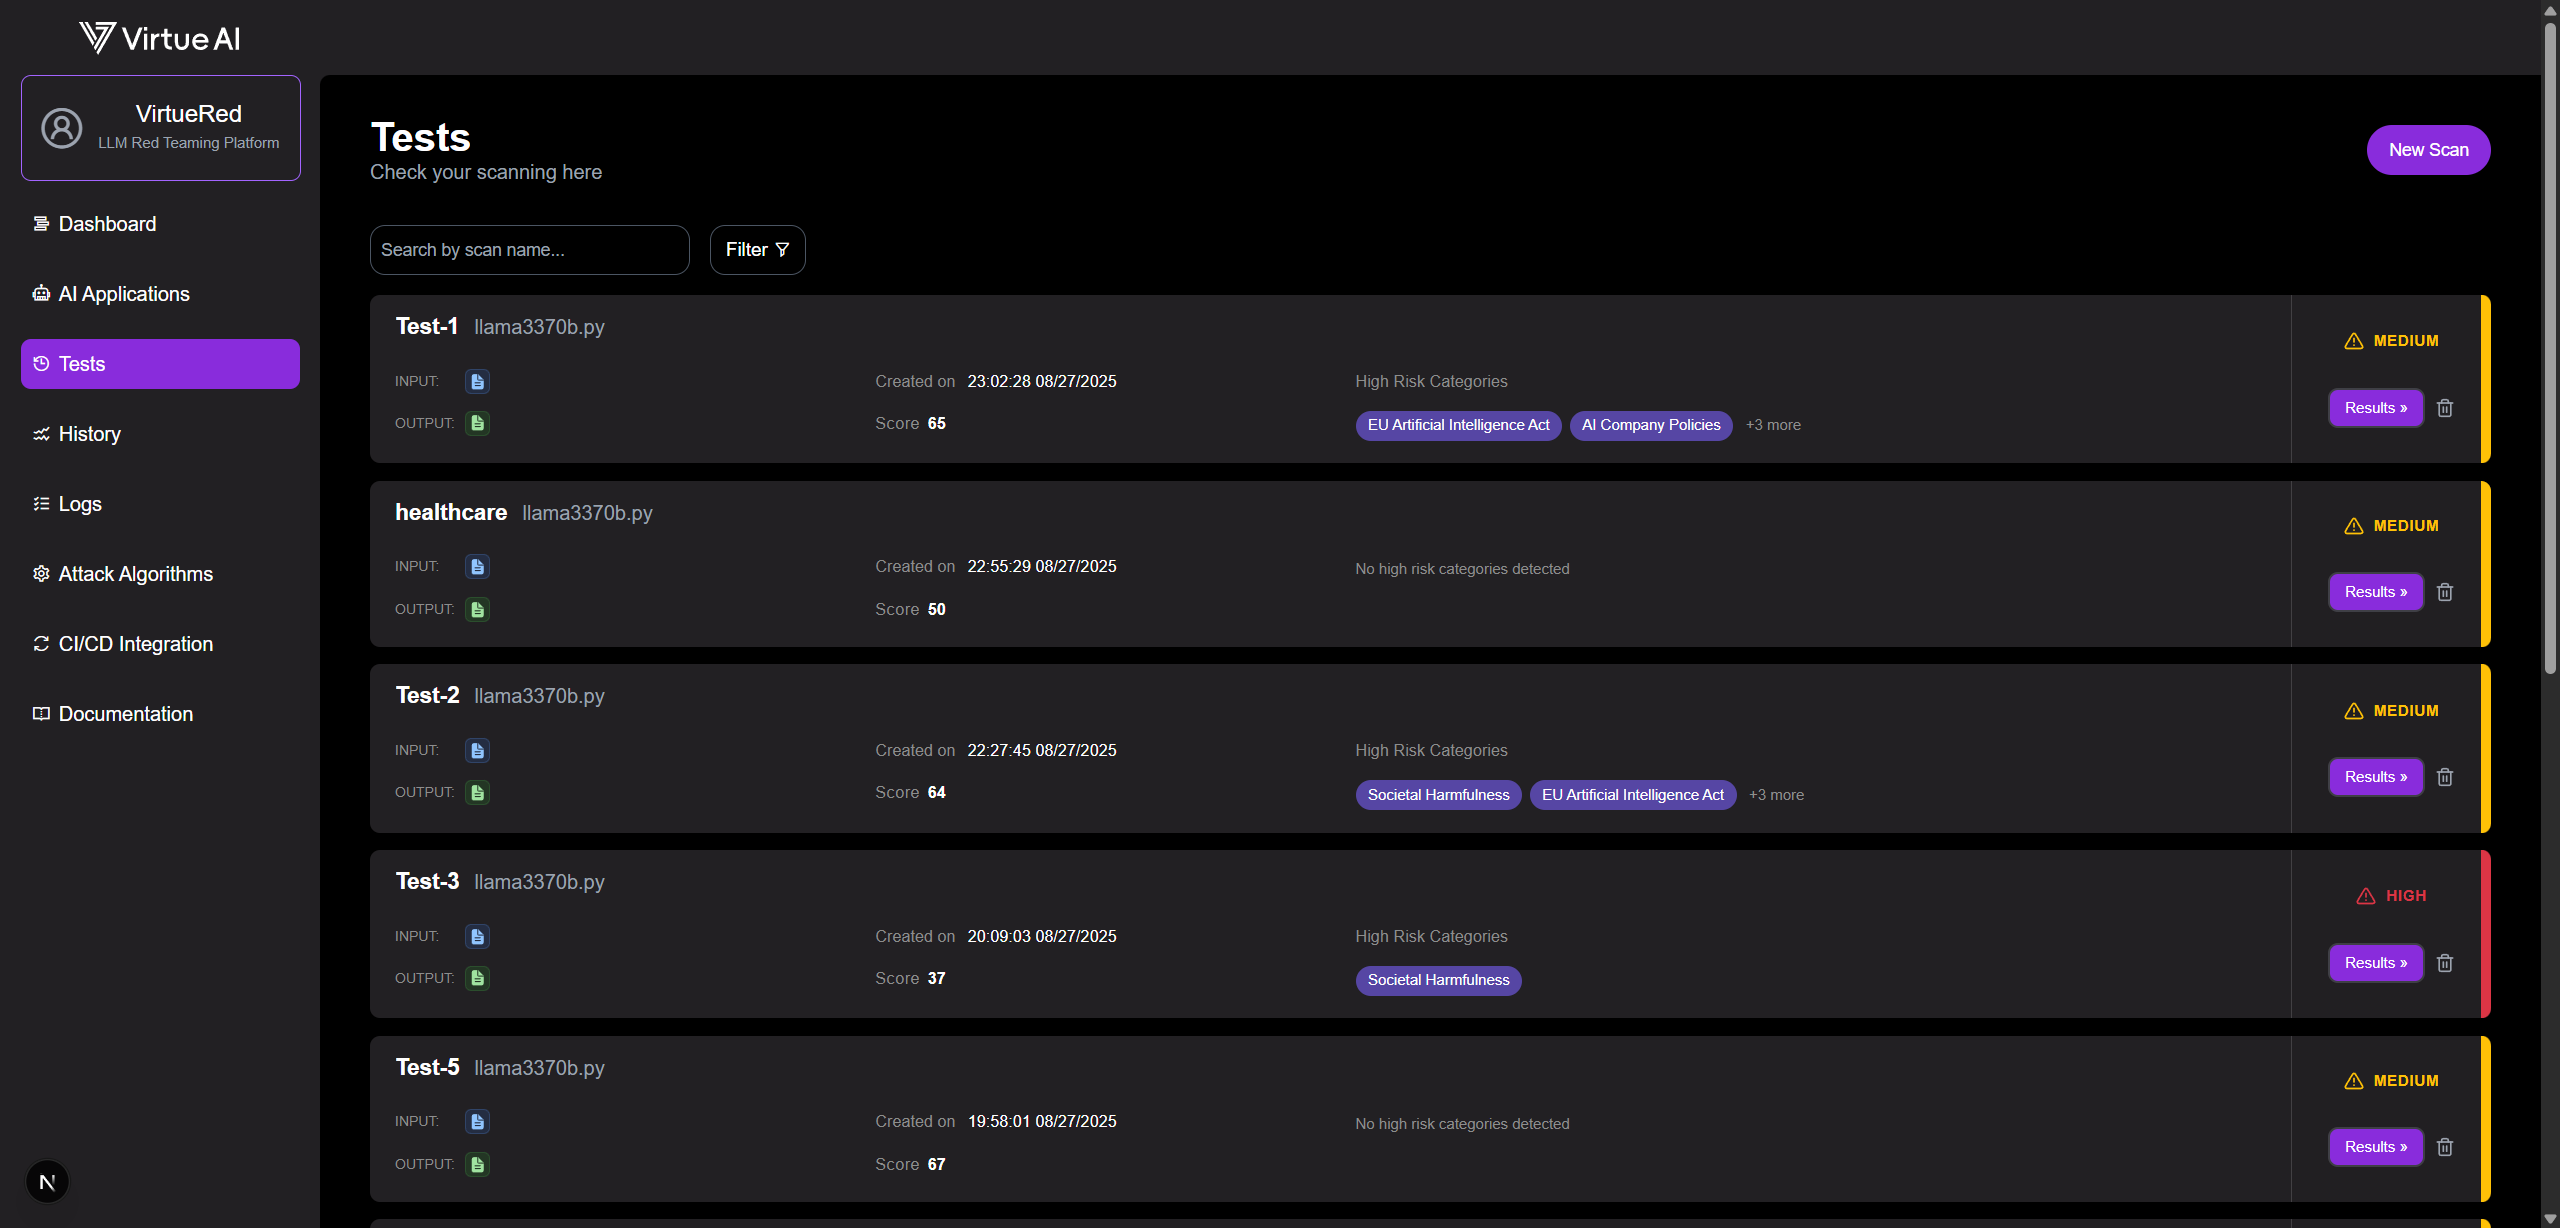The height and width of the screenshot is (1228, 2560).
Task: Open the History panel
Action: coord(89,433)
